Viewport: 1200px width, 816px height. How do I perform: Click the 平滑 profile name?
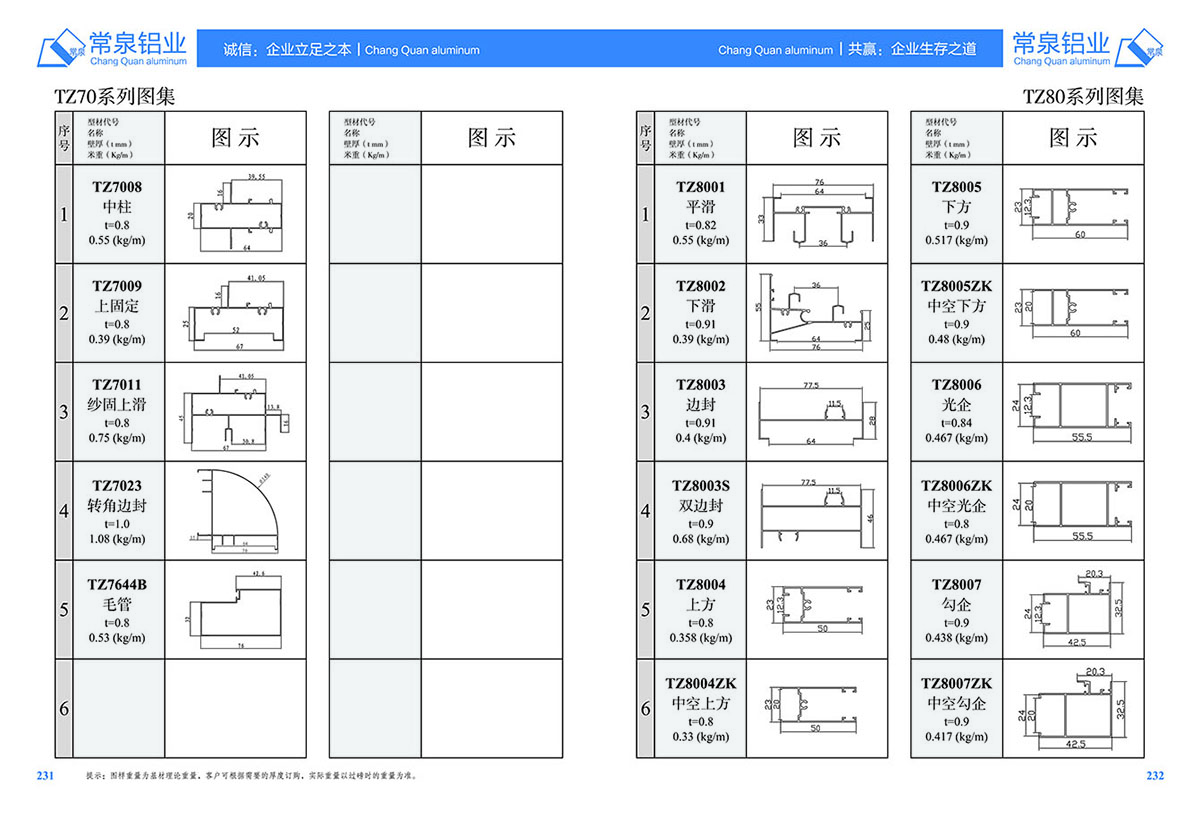pos(701,207)
